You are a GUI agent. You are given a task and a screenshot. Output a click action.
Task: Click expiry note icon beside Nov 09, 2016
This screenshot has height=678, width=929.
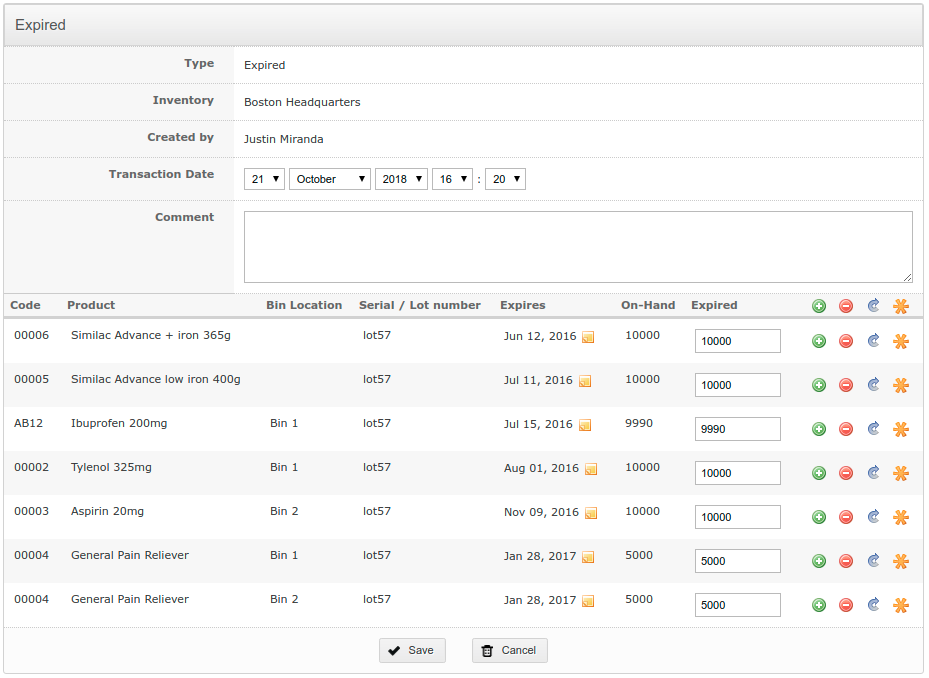tap(591, 513)
